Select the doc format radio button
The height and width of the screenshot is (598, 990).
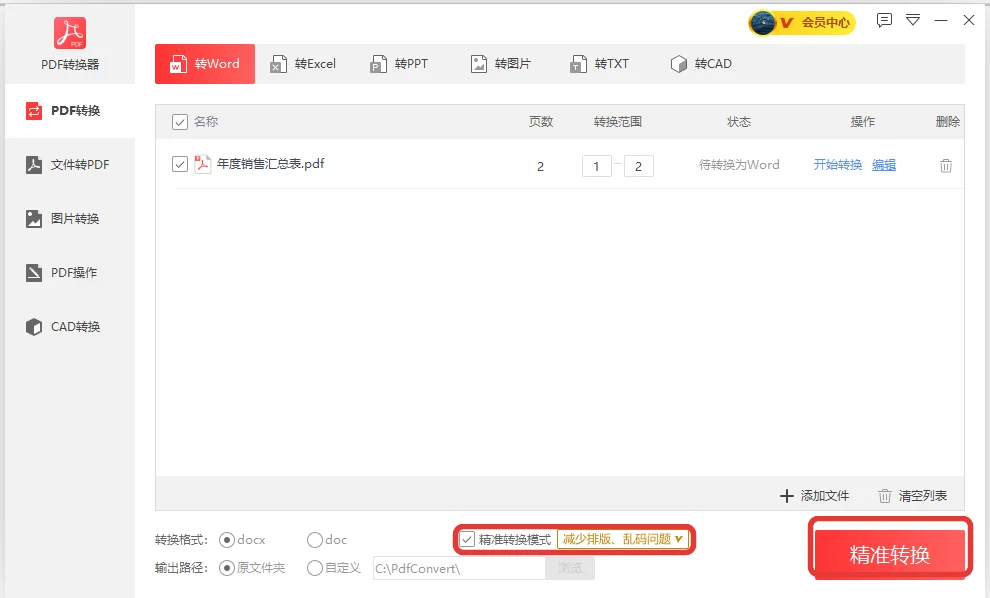[314, 540]
